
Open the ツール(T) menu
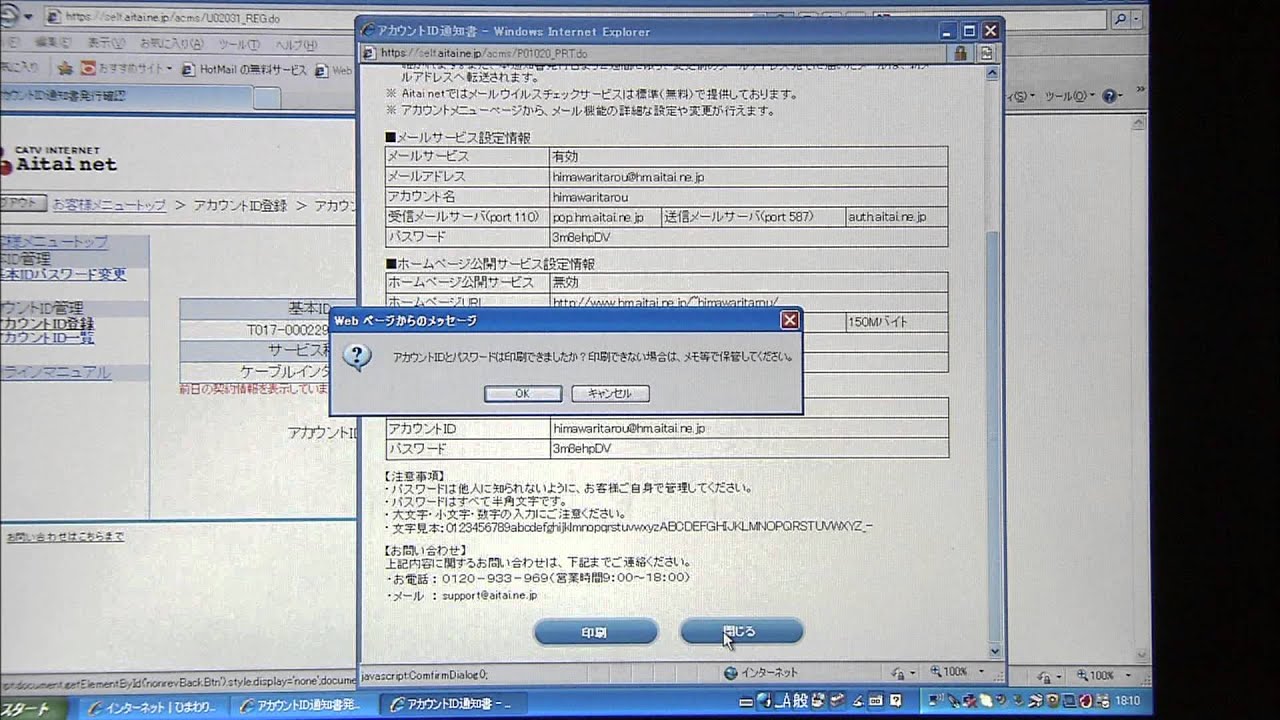pyautogui.click(x=238, y=44)
